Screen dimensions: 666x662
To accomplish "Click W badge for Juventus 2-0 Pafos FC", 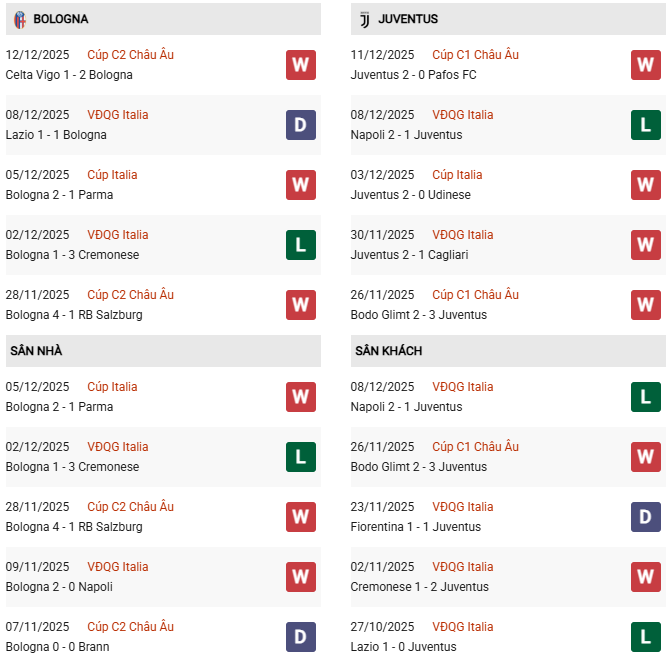I will pyautogui.click(x=646, y=65).
